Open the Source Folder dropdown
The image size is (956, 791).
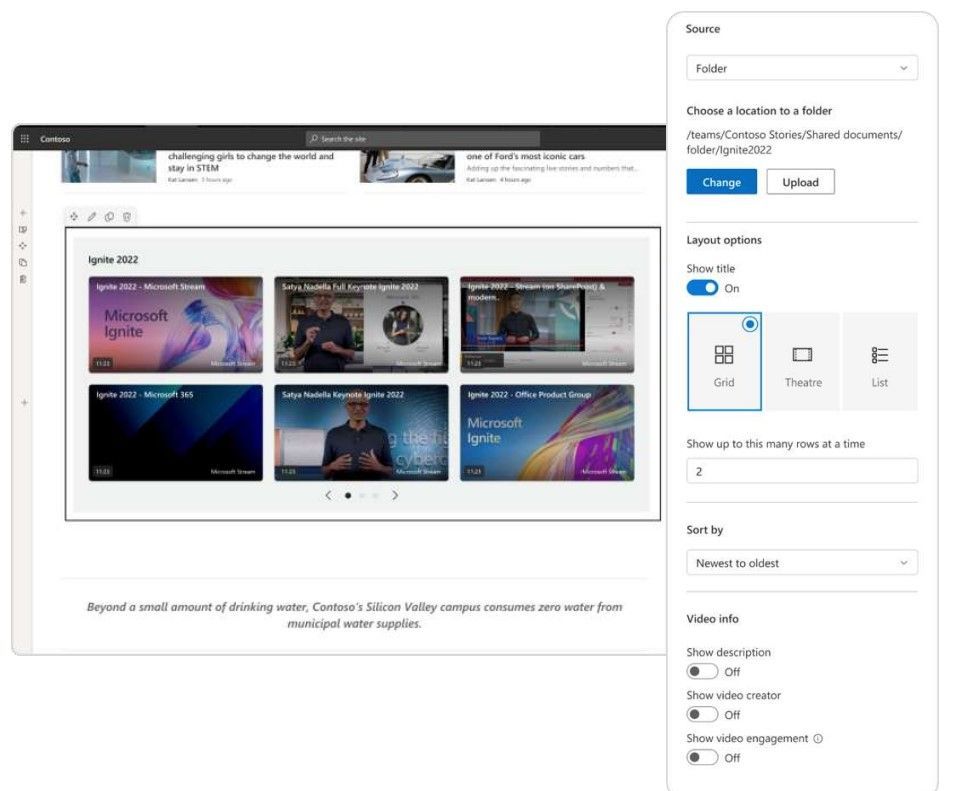802,68
